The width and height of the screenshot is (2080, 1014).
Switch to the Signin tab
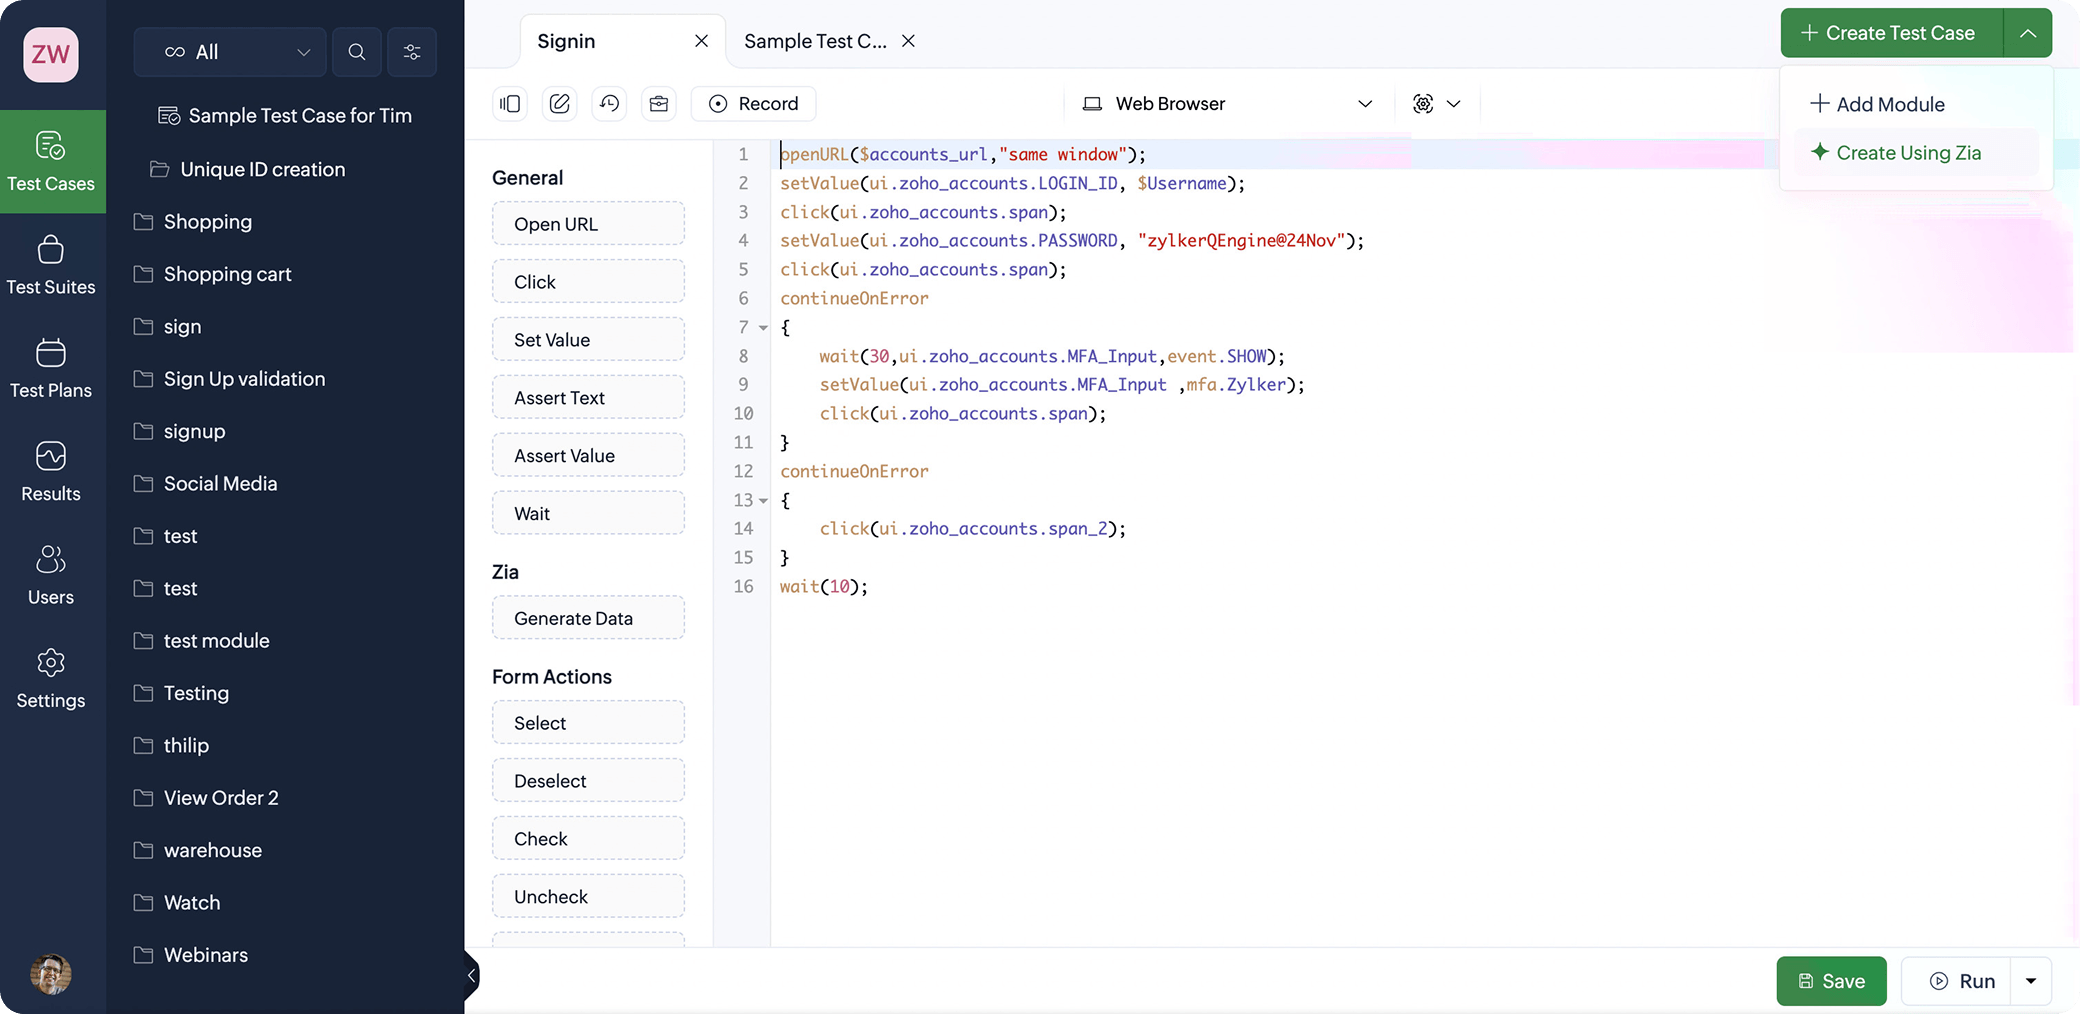click(x=566, y=41)
